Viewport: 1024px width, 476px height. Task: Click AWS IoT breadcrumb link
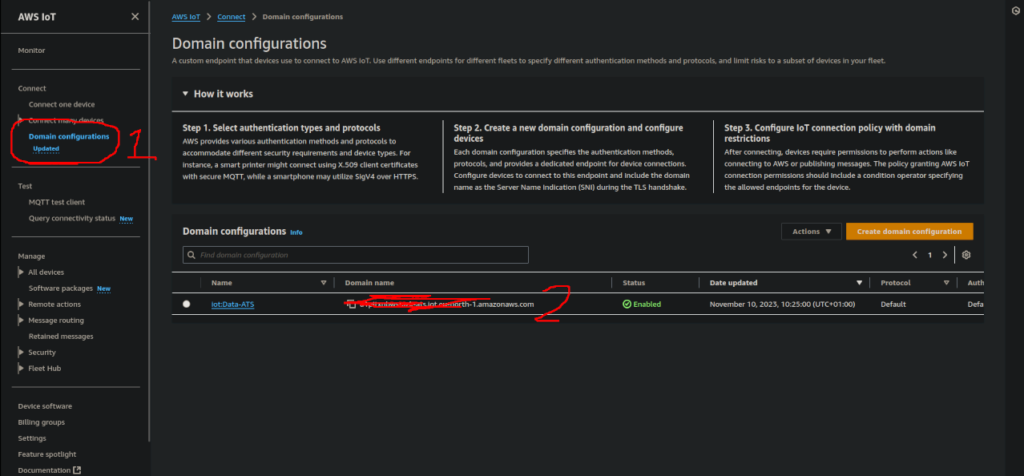186,16
